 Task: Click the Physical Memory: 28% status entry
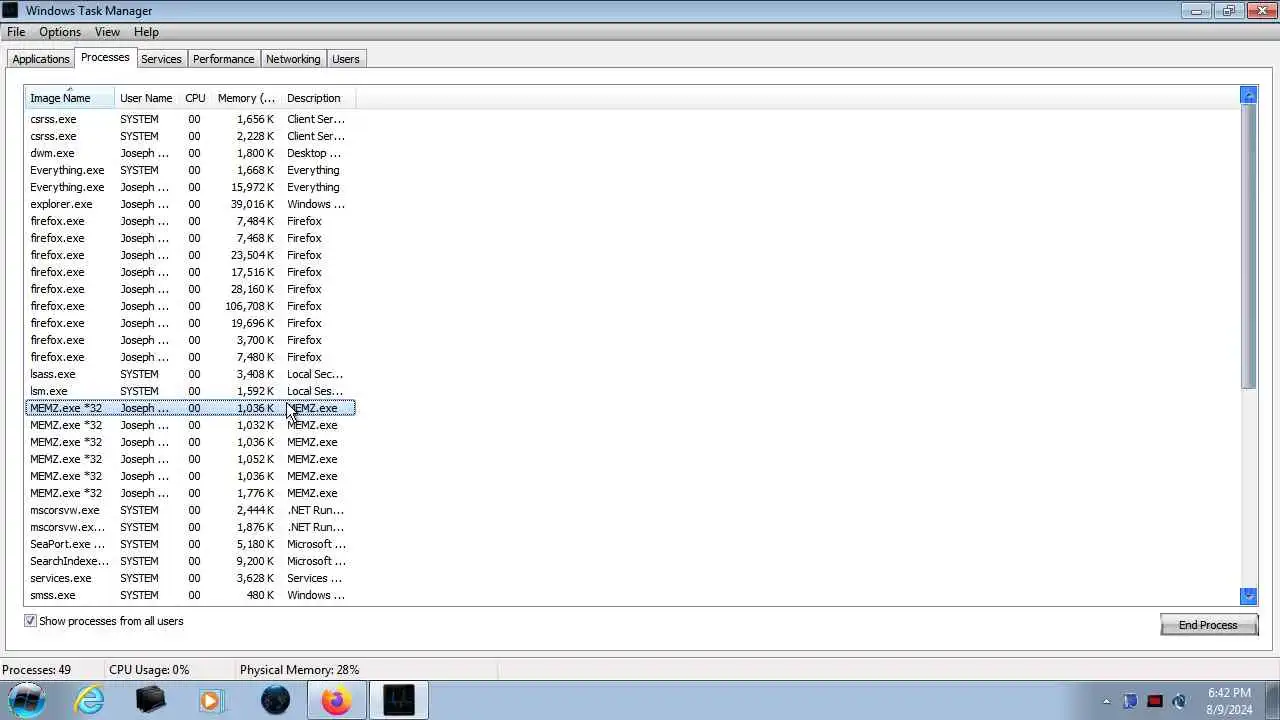pyautogui.click(x=299, y=670)
